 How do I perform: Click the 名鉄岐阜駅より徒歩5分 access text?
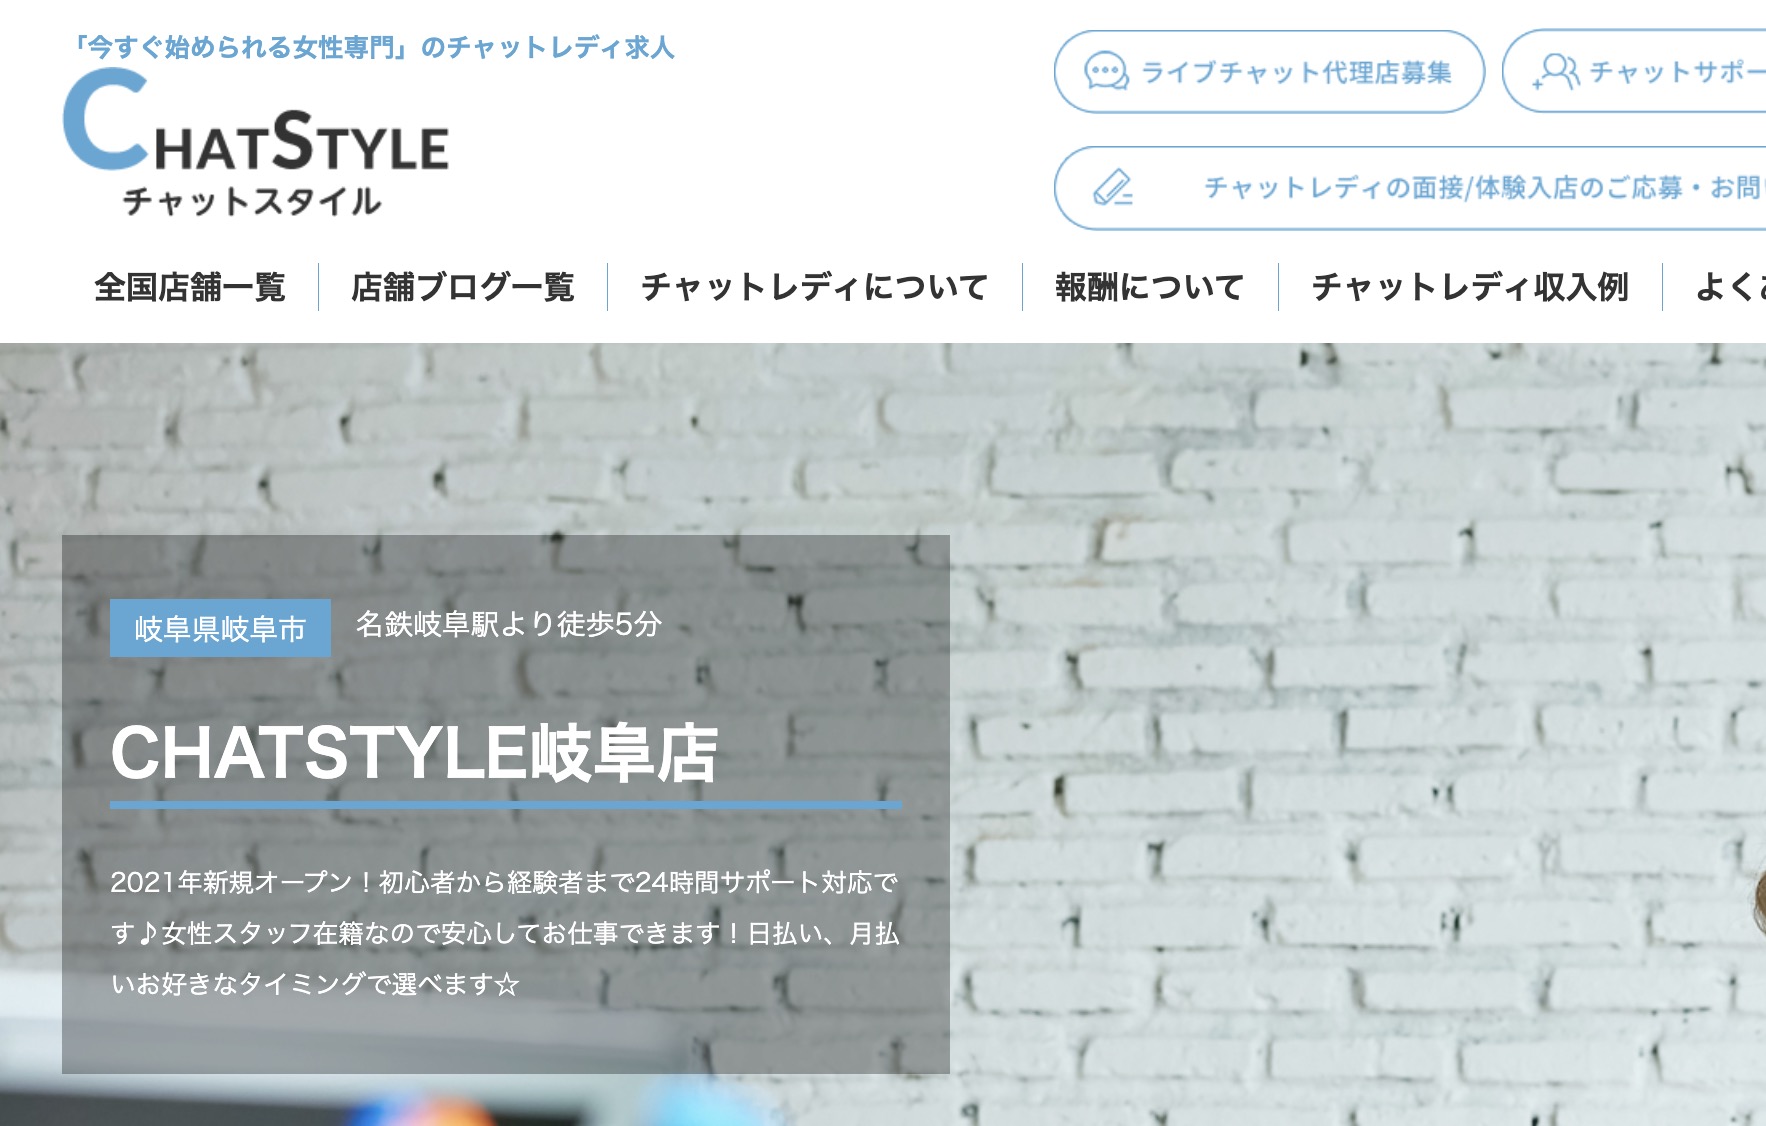[509, 624]
